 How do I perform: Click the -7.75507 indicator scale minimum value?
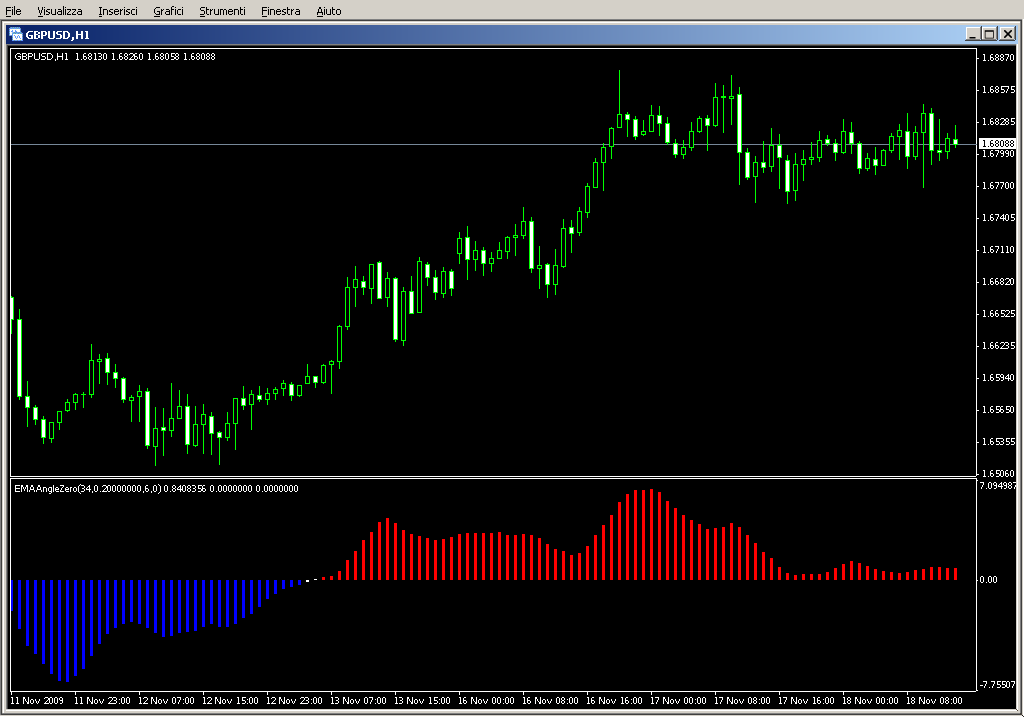[x=997, y=684]
